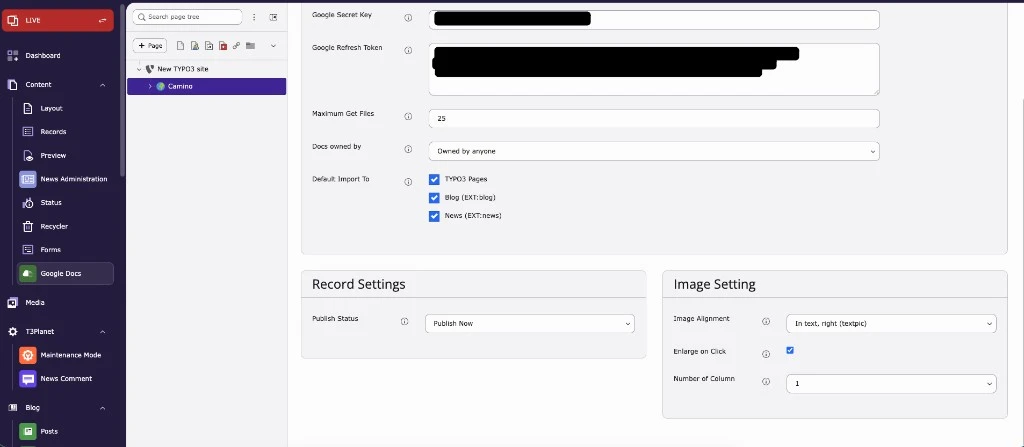Collapse the T3Planet group chevron

(x=103, y=332)
